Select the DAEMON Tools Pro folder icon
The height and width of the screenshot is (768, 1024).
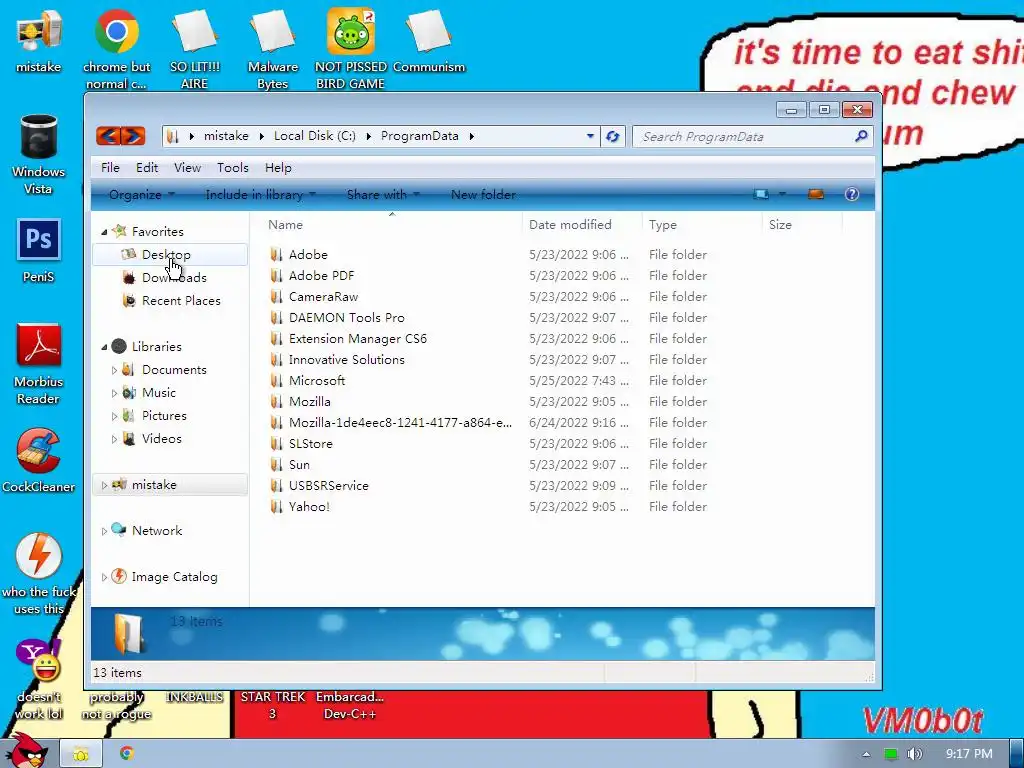[x=277, y=317]
